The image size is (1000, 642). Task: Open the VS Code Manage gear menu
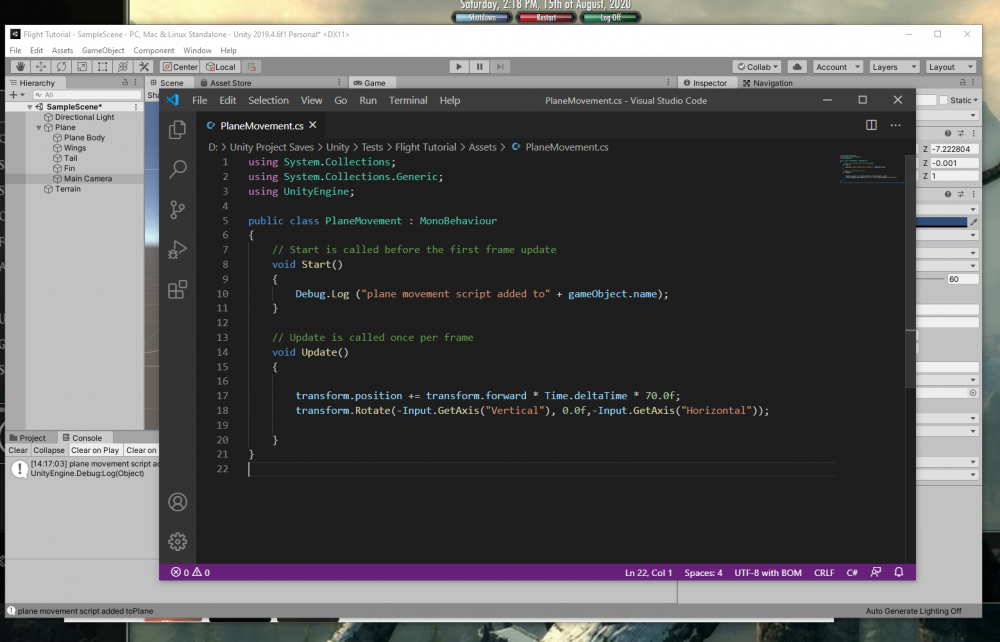pos(177,541)
